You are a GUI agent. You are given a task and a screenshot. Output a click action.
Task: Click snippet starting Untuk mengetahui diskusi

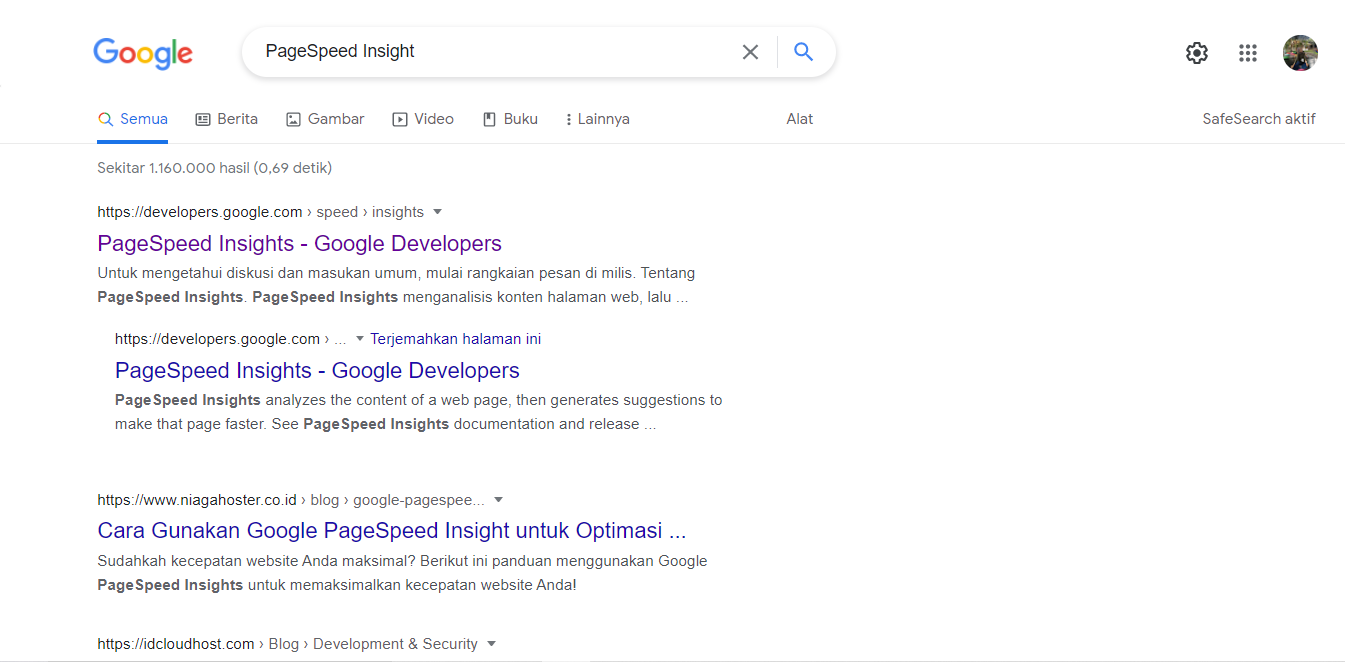(x=396, y=285)
